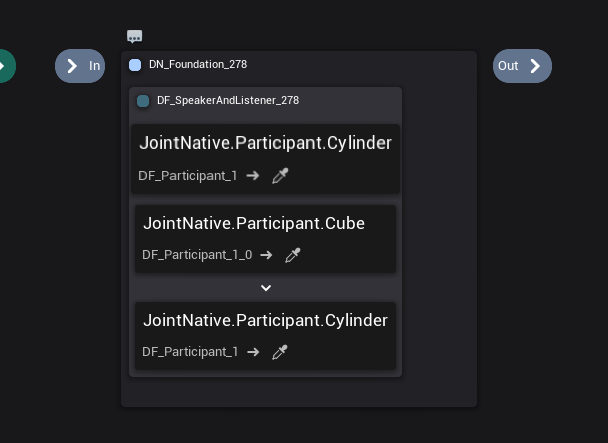This screenshot has width=608, height=443.
Task: Click the arrow next to DF_Participant_1_0
Action: pos(266,255)
